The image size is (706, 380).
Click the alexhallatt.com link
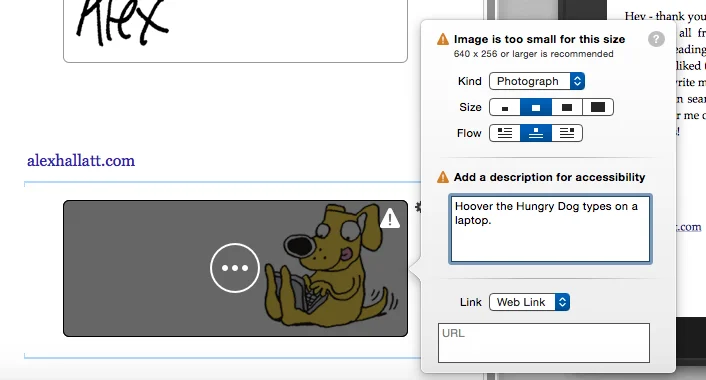[x=81, y=161]
